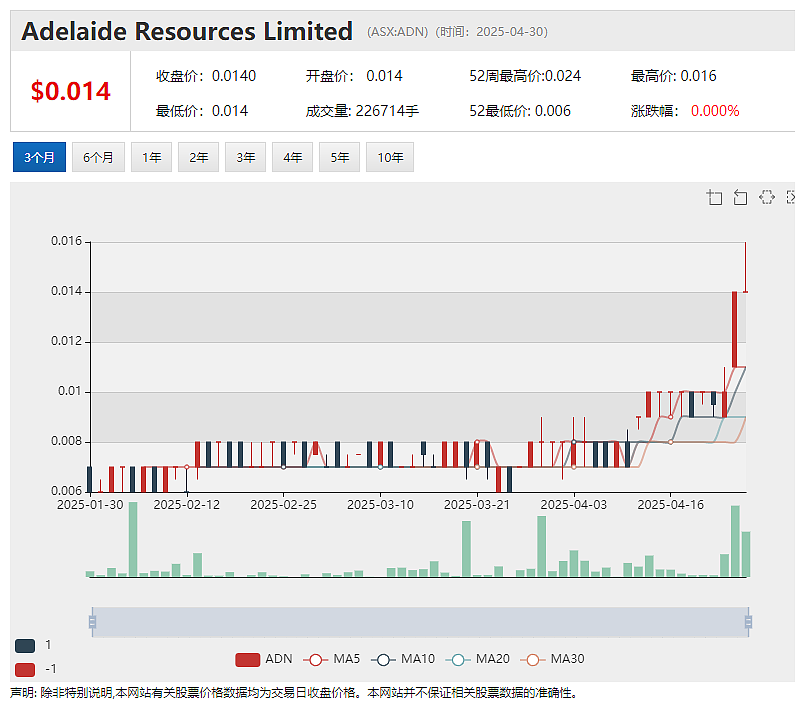Click the tall red candle rising to 0.014
Screen dimensions: 807x707
735,329
